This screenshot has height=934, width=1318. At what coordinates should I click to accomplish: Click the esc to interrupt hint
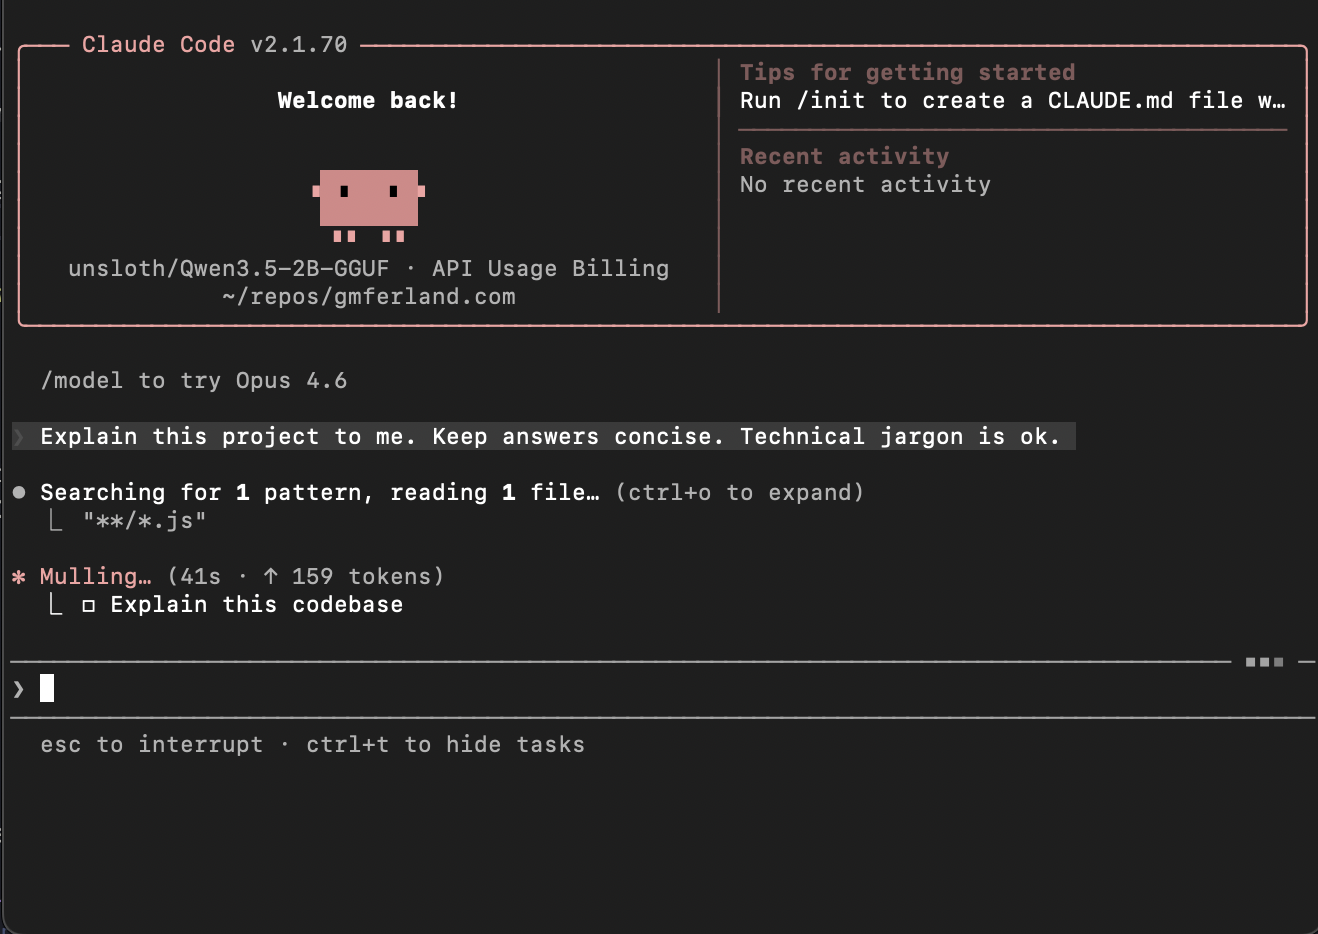click(x=151, y=745)
